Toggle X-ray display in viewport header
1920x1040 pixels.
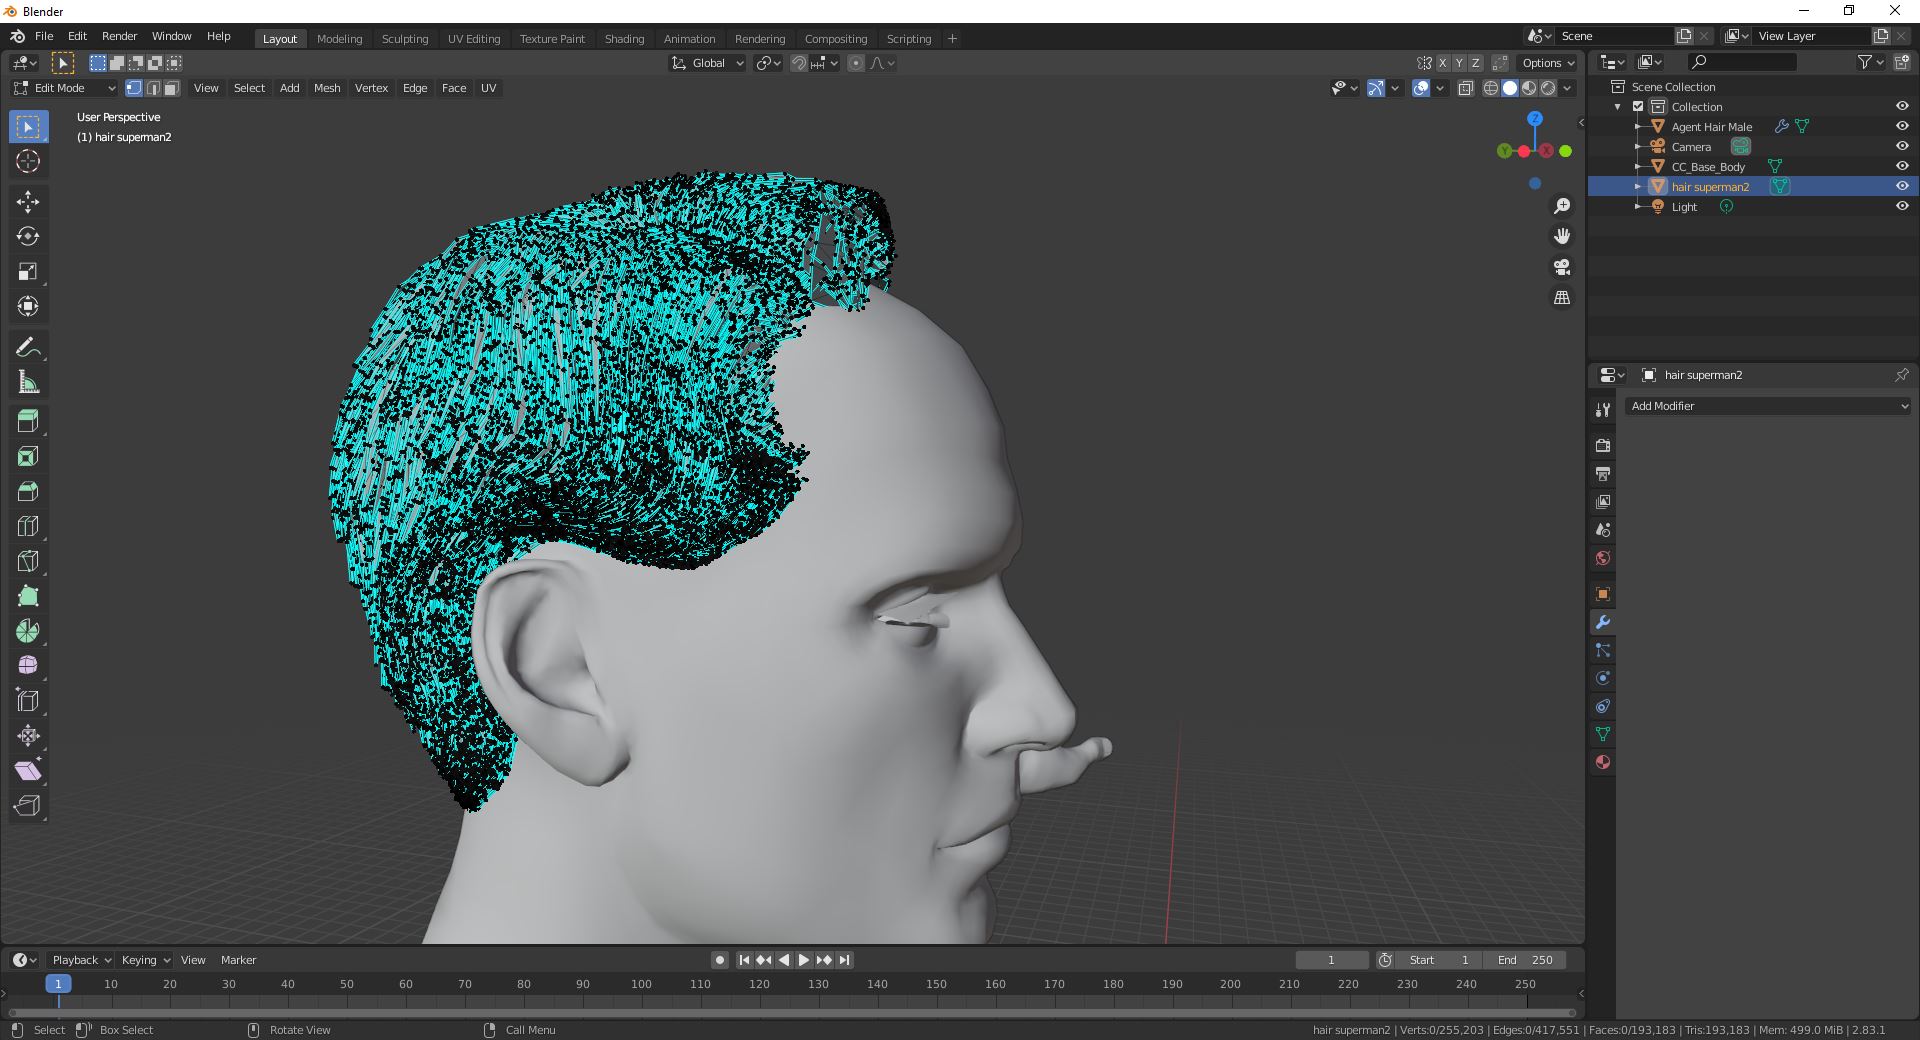coord(1465,88)
